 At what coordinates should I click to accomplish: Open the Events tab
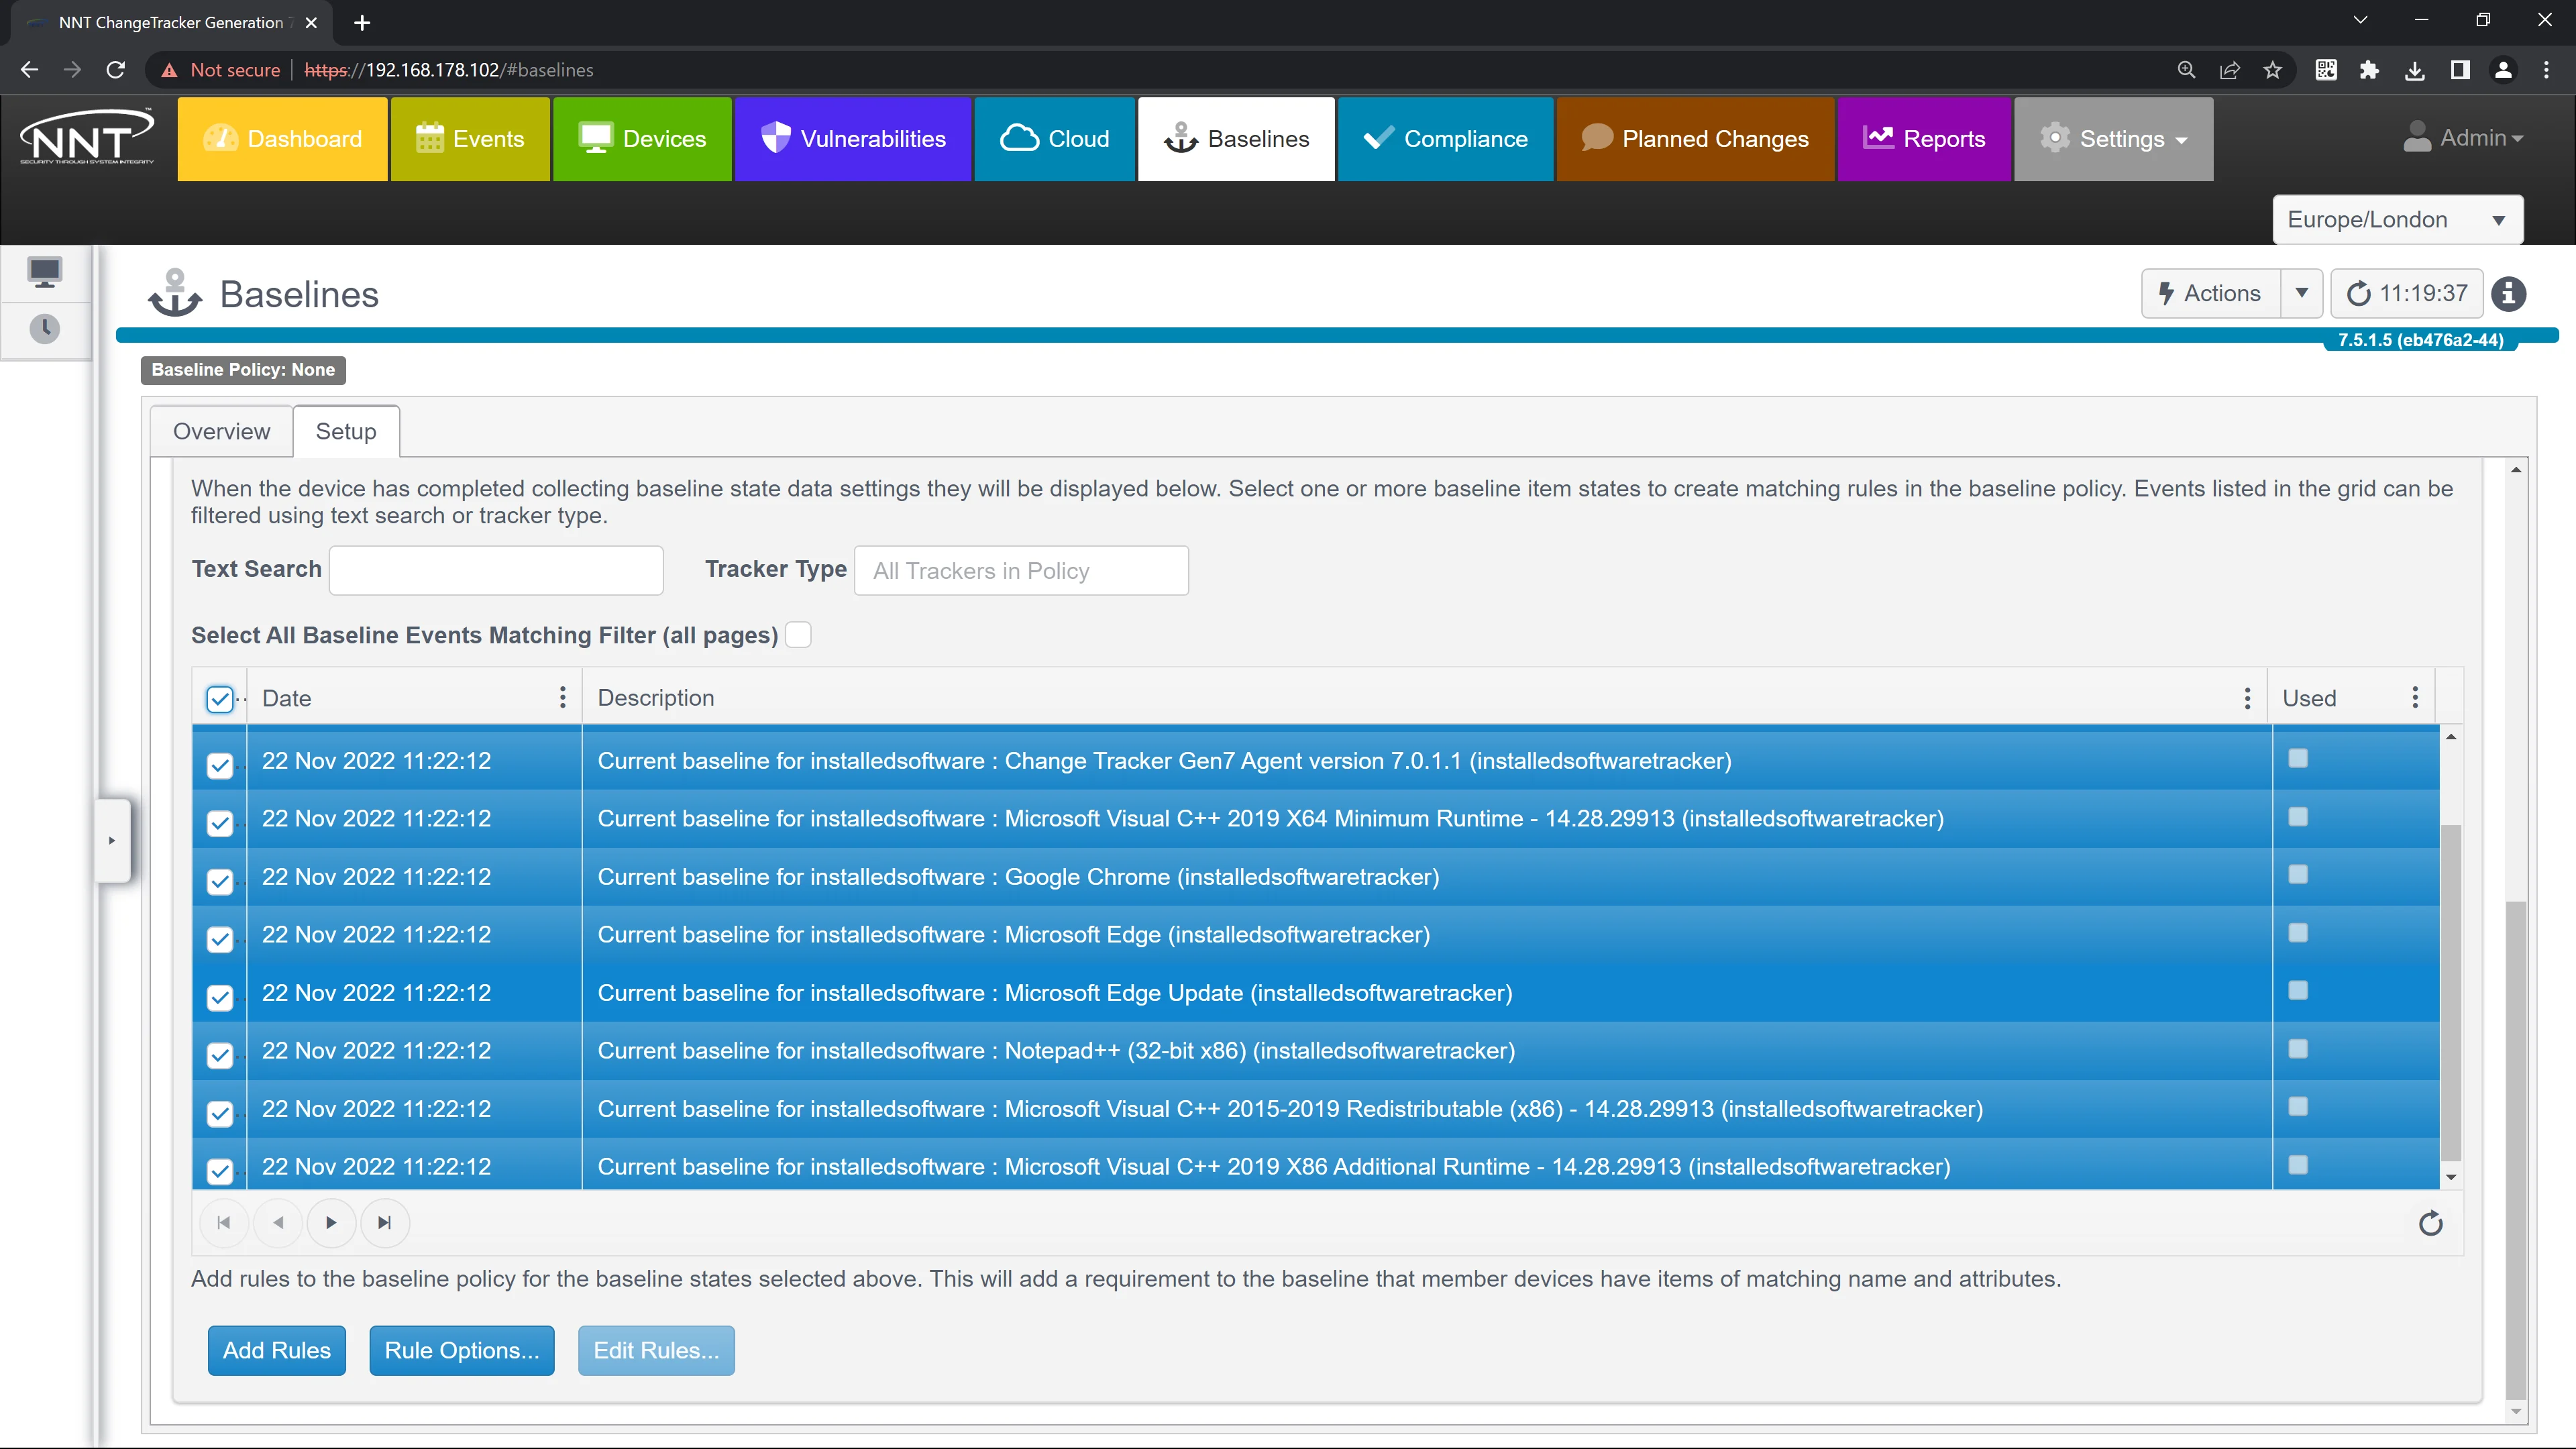[x=470, y=139]
